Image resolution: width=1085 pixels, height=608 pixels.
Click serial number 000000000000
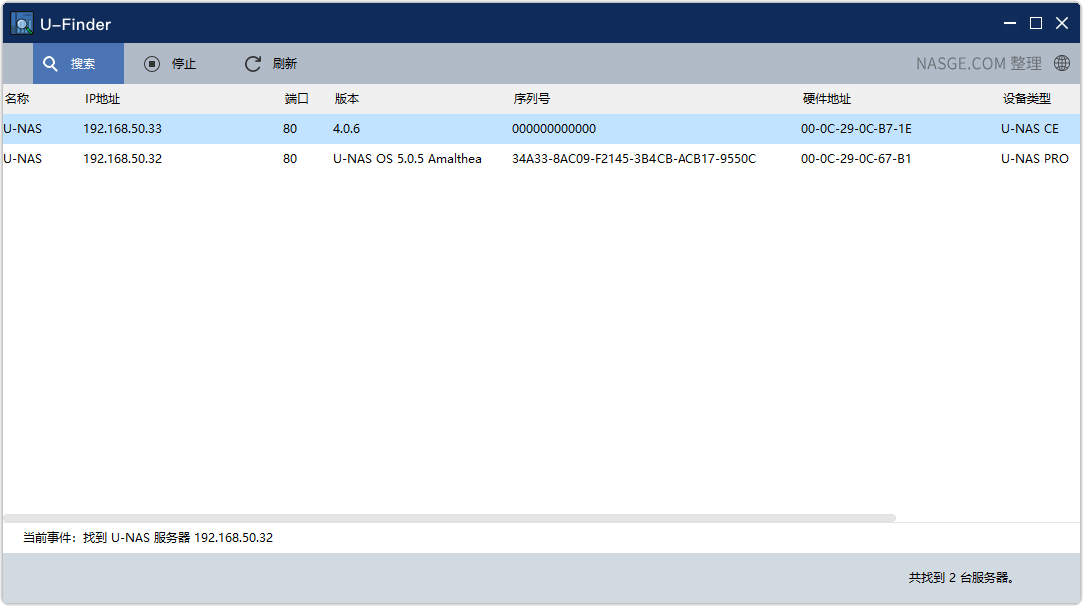[554, 129]
